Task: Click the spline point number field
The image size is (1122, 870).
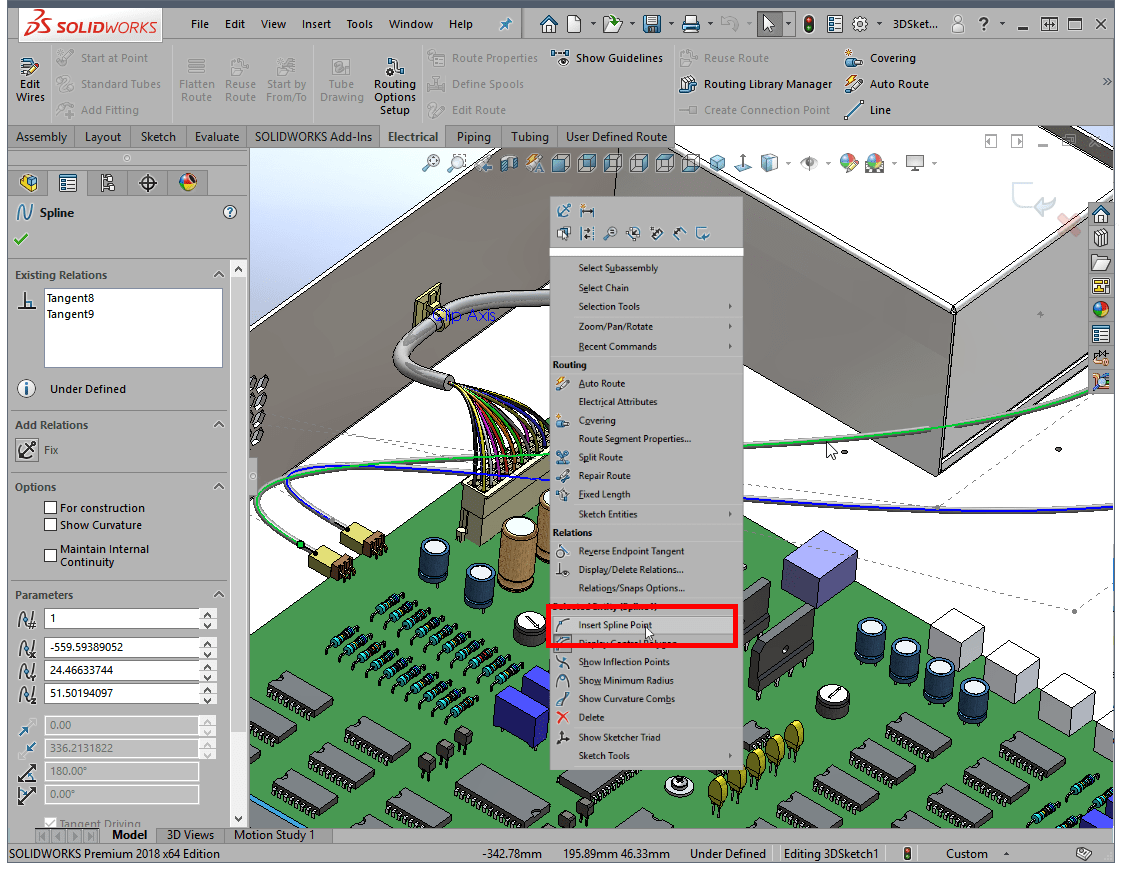Action: coord(122,618)
